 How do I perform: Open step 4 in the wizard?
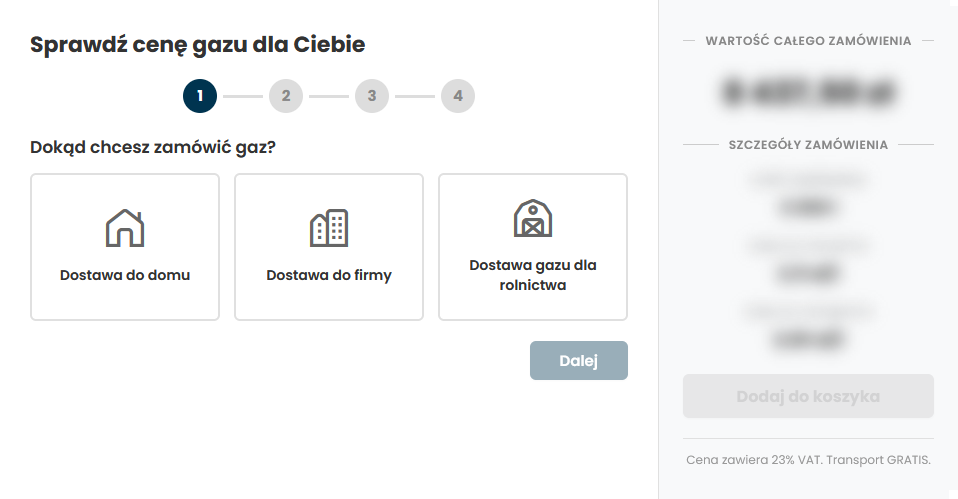458,96
